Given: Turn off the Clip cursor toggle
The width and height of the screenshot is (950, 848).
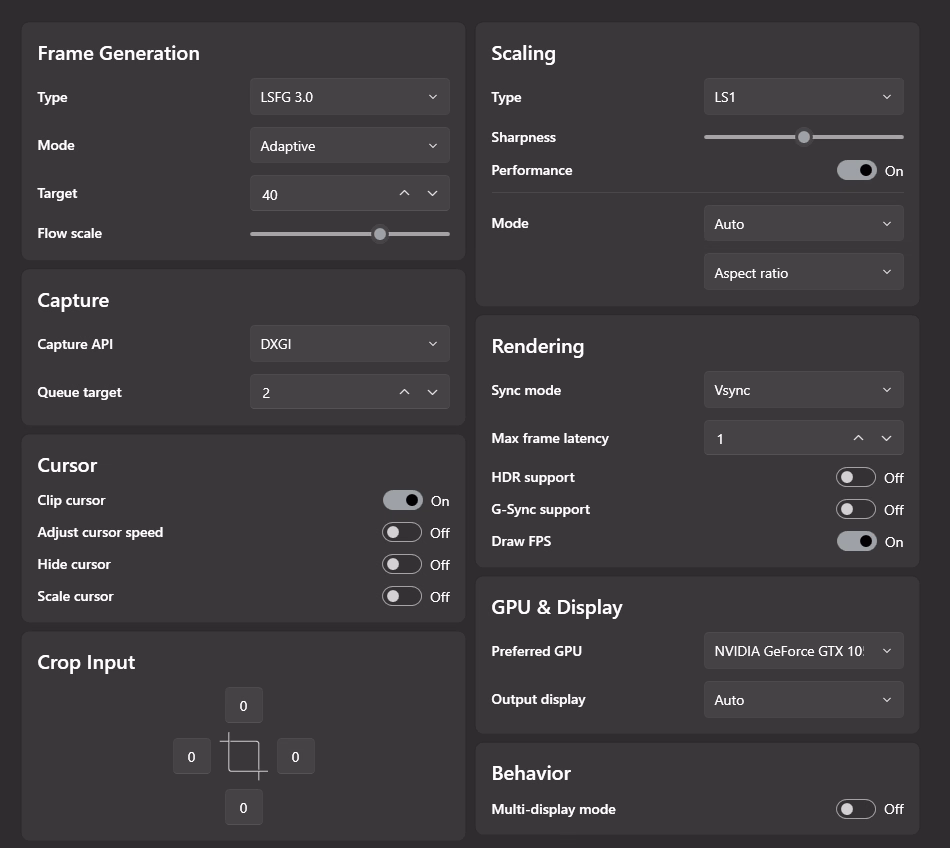Looking at the screenshot, I should click(402, 500).
